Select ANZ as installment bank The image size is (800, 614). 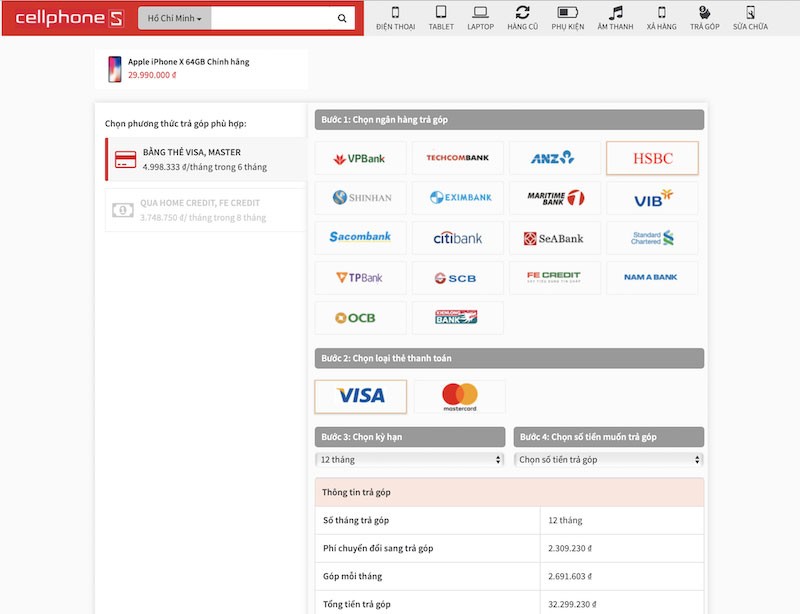click(555, 158)
